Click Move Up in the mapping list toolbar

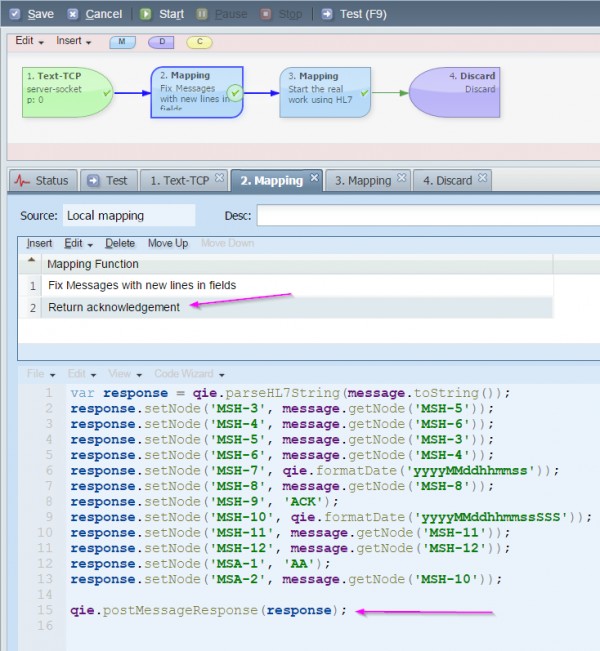point(167,243)
